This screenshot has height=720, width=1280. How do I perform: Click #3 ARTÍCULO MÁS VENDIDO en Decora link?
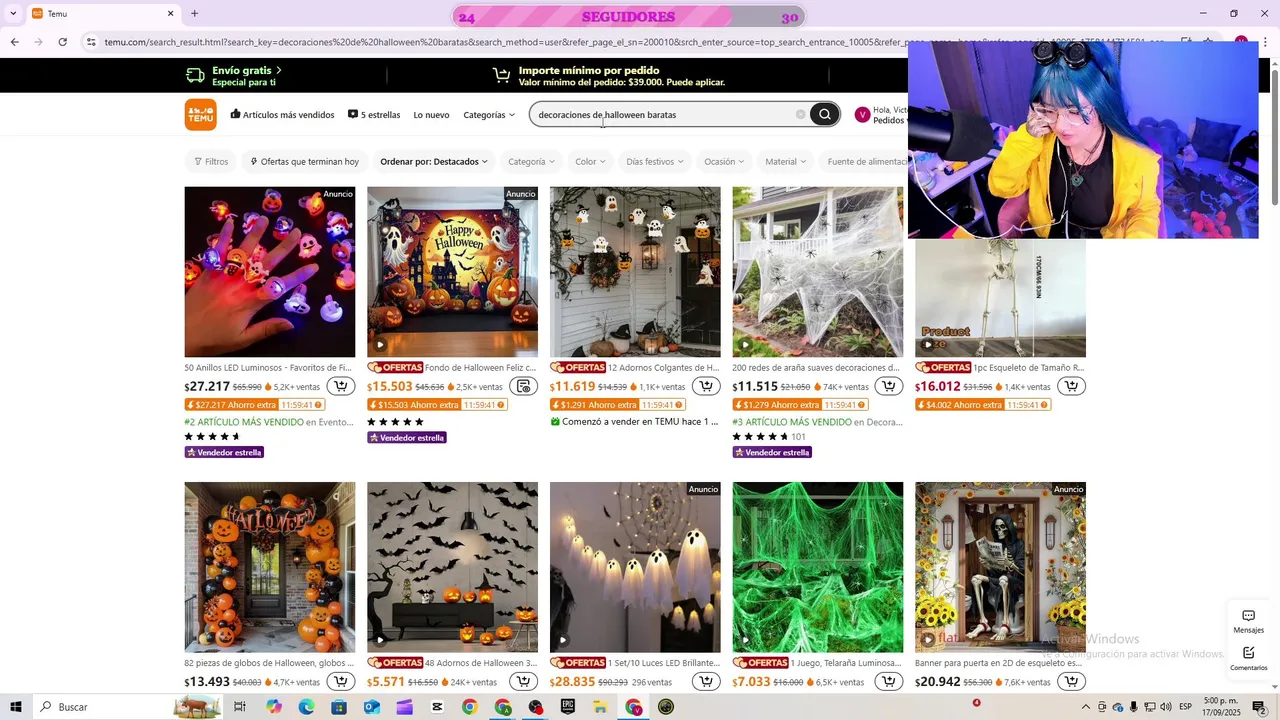click(817, 422)
